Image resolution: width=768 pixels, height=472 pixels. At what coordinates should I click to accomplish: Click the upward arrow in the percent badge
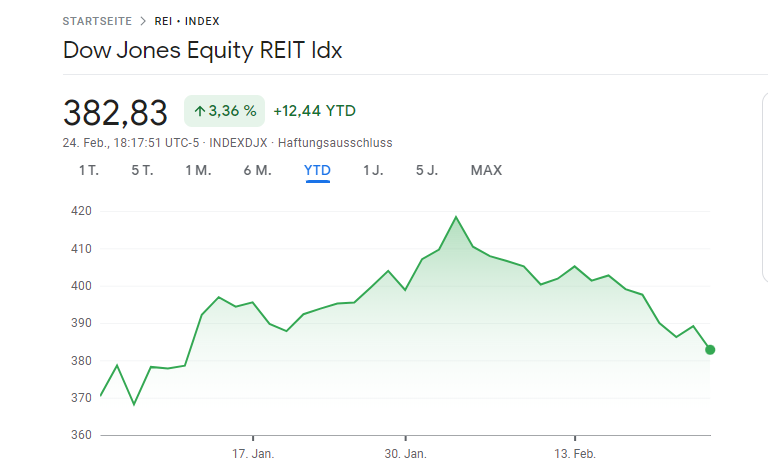pyautogui.click(x=199, y=111)
